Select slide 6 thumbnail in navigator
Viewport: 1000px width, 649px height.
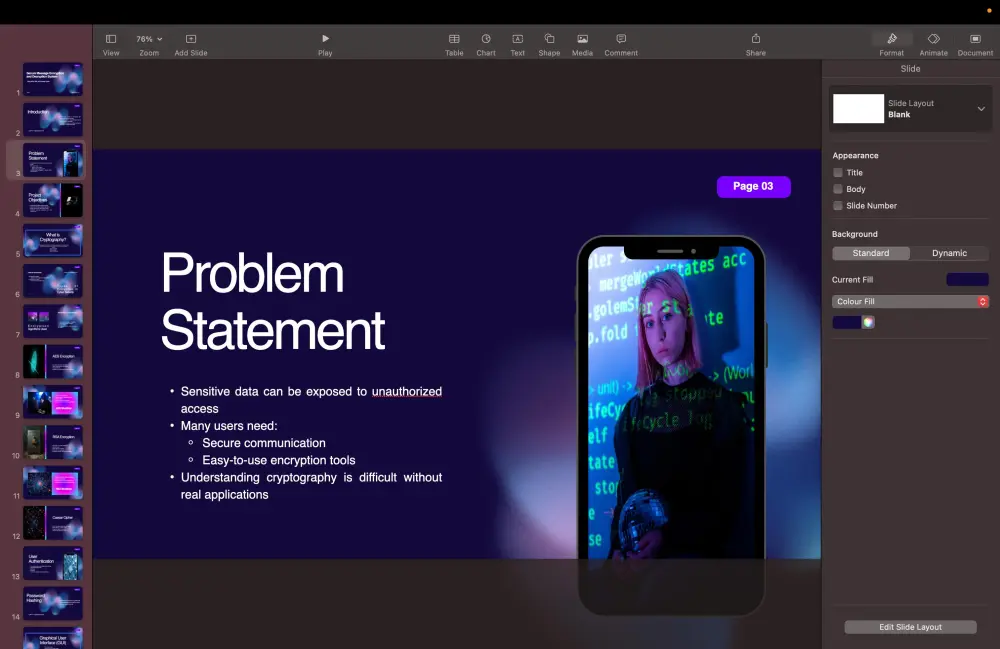coord(53,281)
